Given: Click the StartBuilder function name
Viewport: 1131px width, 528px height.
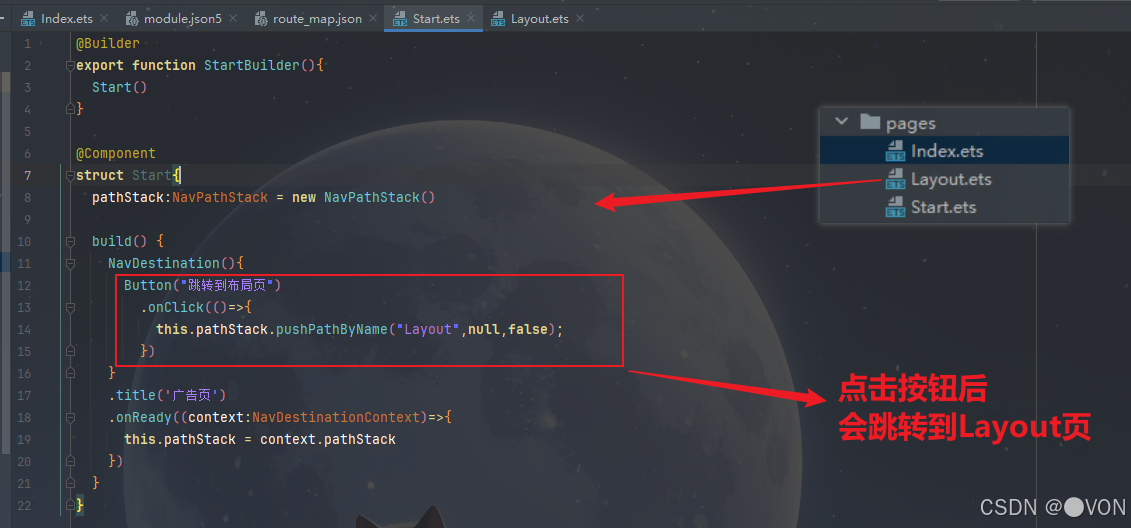Looking at the screenshot, I should pyautogui.click(x=252, y=65).
